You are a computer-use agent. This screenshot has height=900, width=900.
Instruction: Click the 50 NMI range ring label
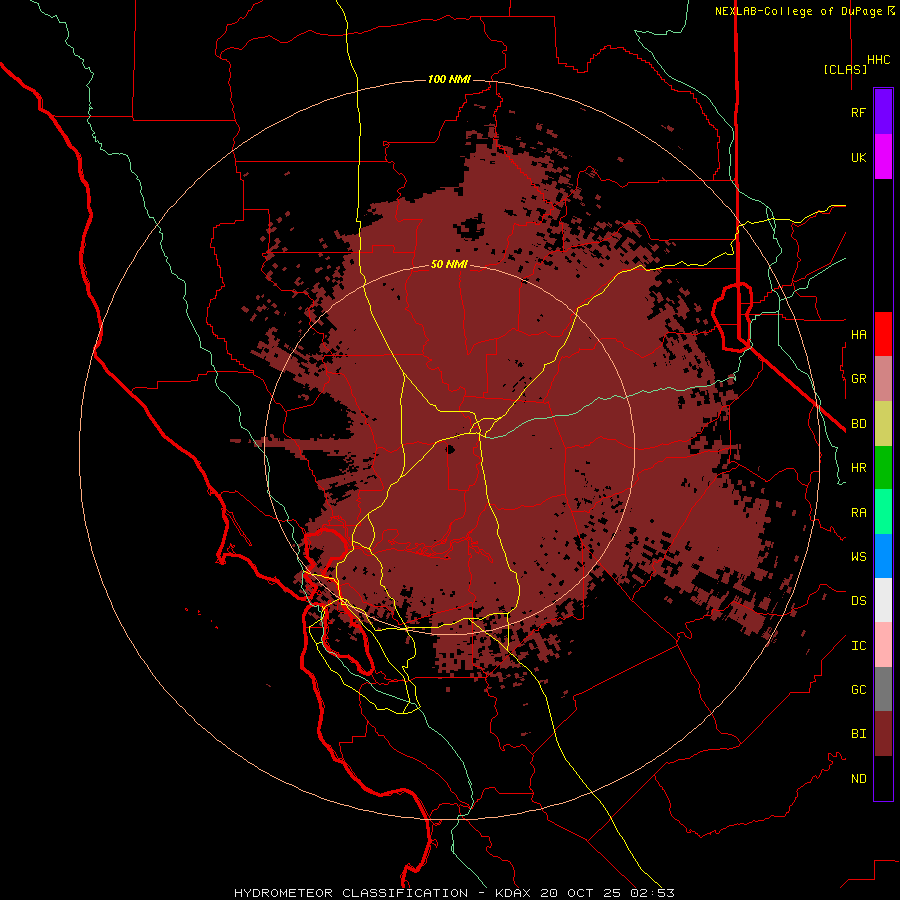449,264
